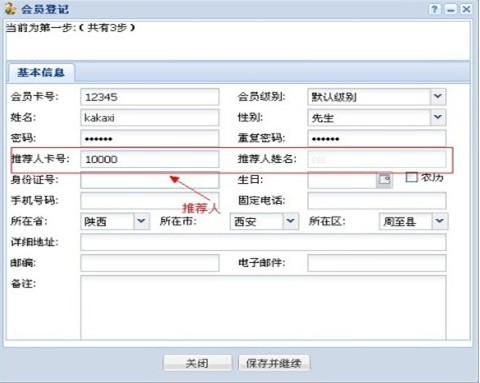480x383 pixels.
Task: Click the 推荐人姓名 field
Action: click(x=377, y=159)
